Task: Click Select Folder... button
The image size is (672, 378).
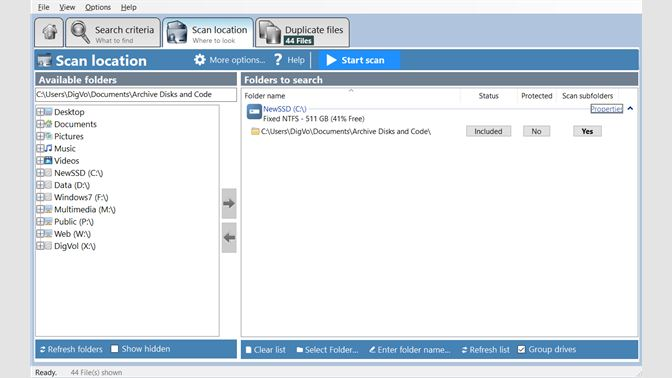Action: (x=327, y=350)
